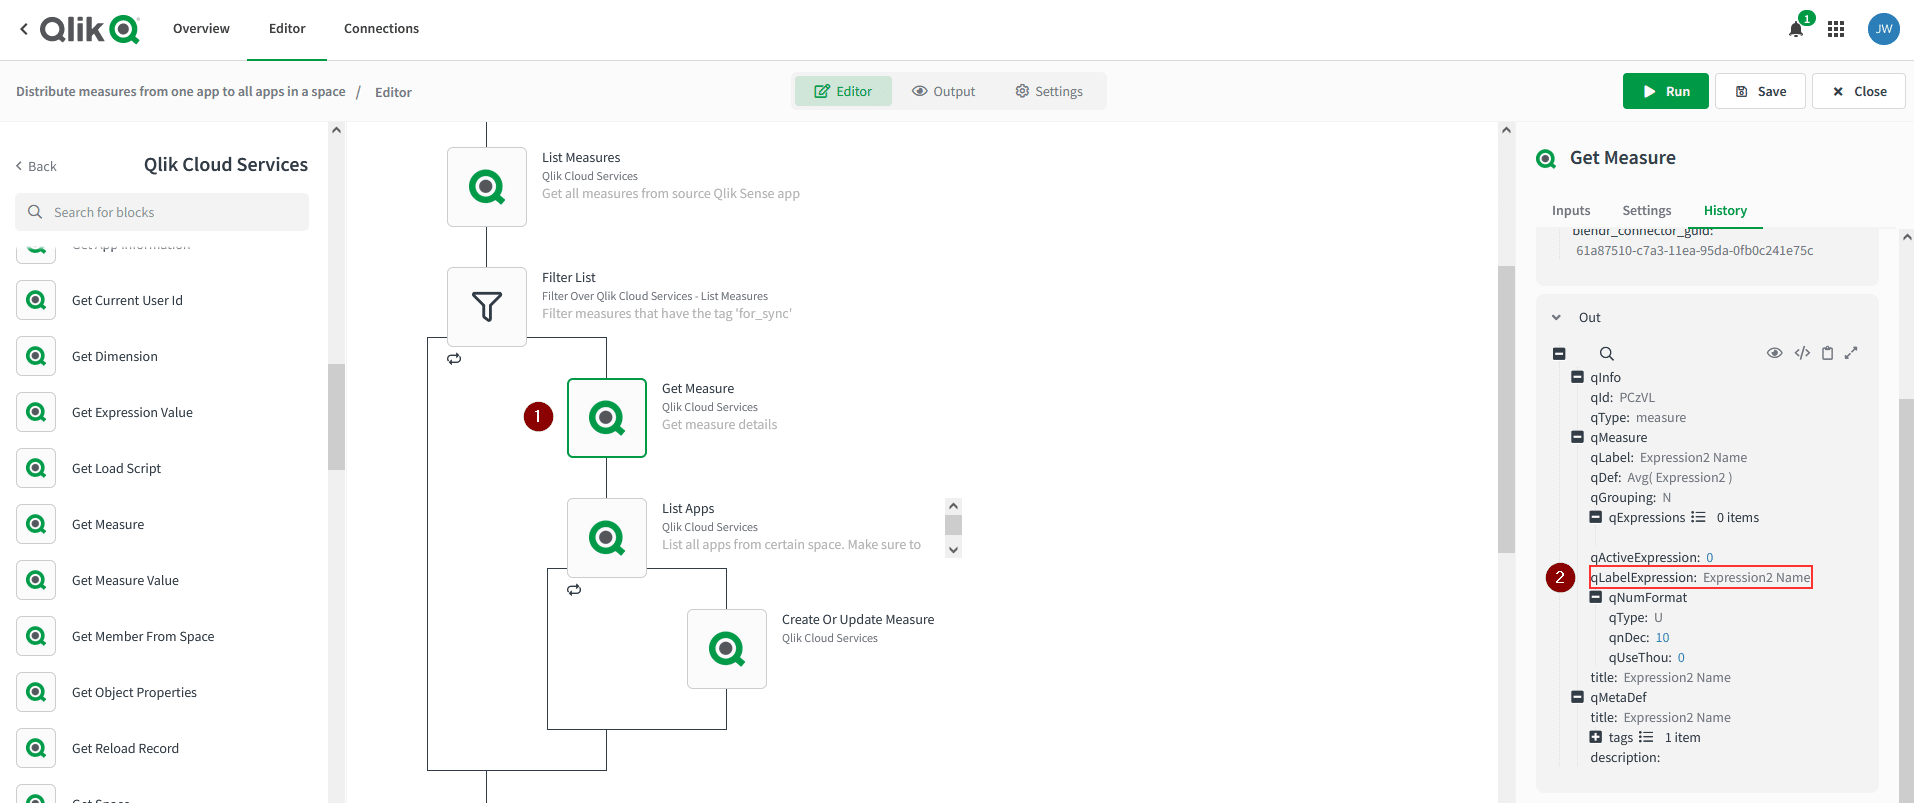Go back with the chevron beside the Qlik logo

tap(24, 29)
